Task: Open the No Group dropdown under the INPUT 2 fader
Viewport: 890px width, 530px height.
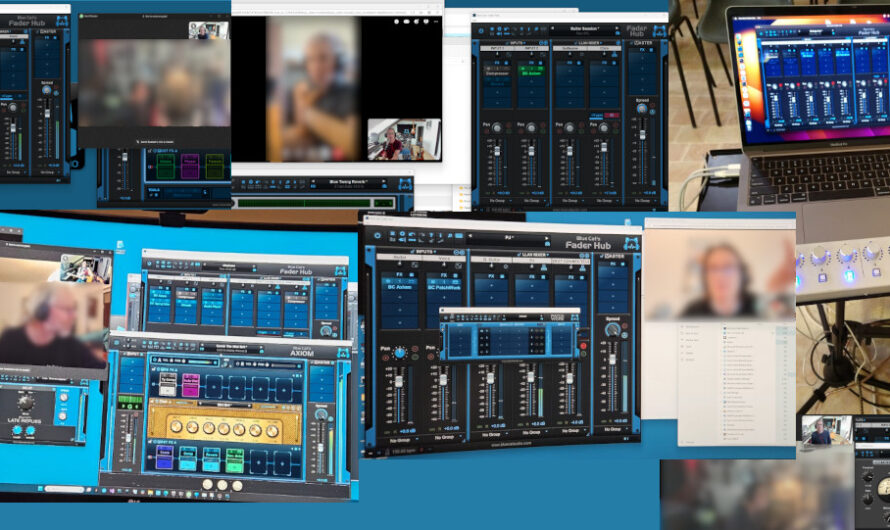Action: 535,200
